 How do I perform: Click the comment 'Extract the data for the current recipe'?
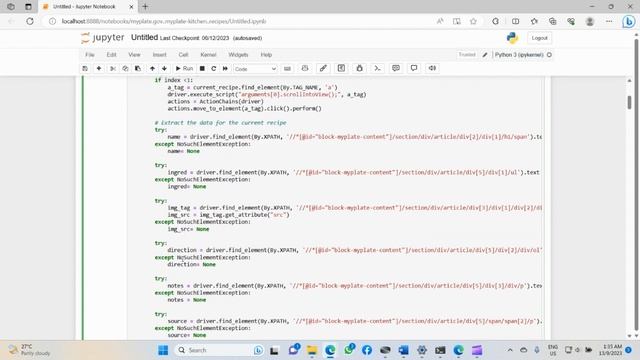pos(220,122)
